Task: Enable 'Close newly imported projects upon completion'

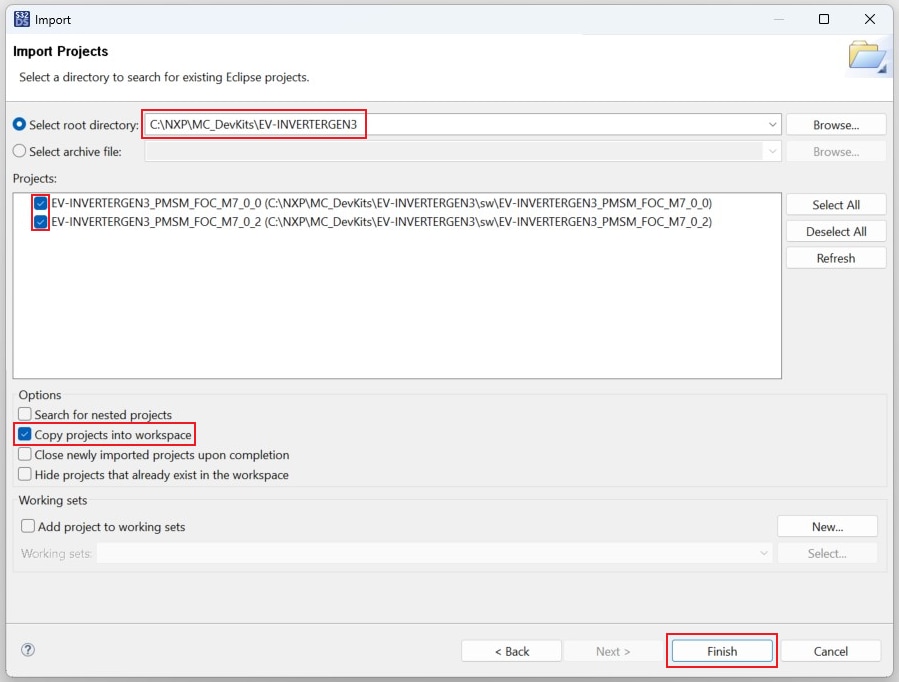Action: 25,455
